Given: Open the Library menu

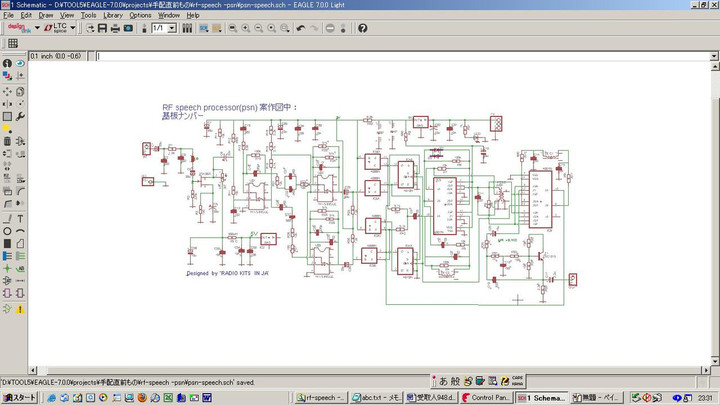Looking at the screenshot, I should click(x=113, y=15).
